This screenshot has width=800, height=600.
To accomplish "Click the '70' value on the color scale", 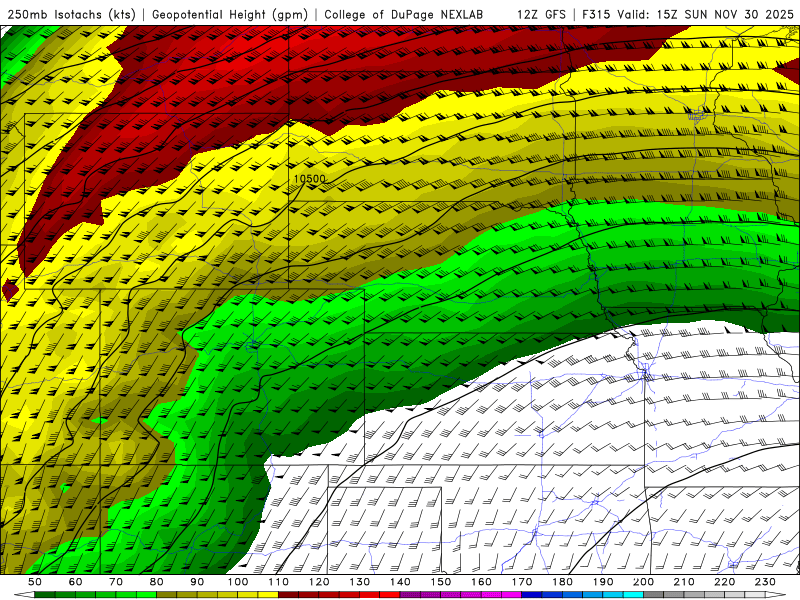I will (x=116, y=582).
